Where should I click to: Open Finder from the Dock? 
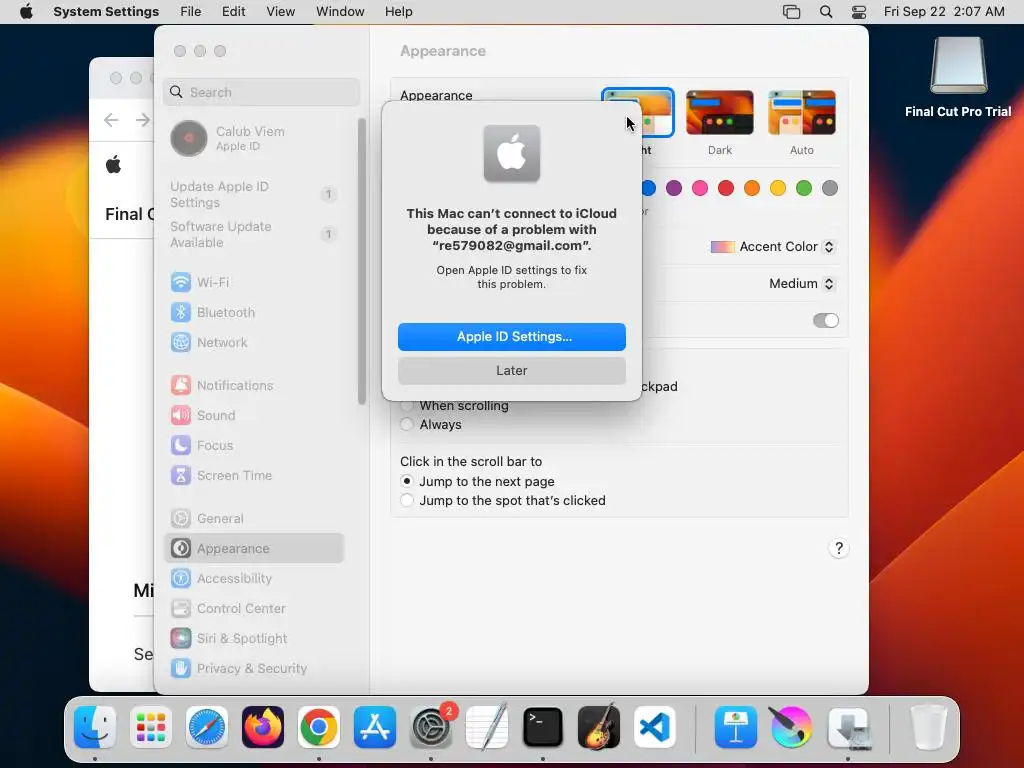95,727
